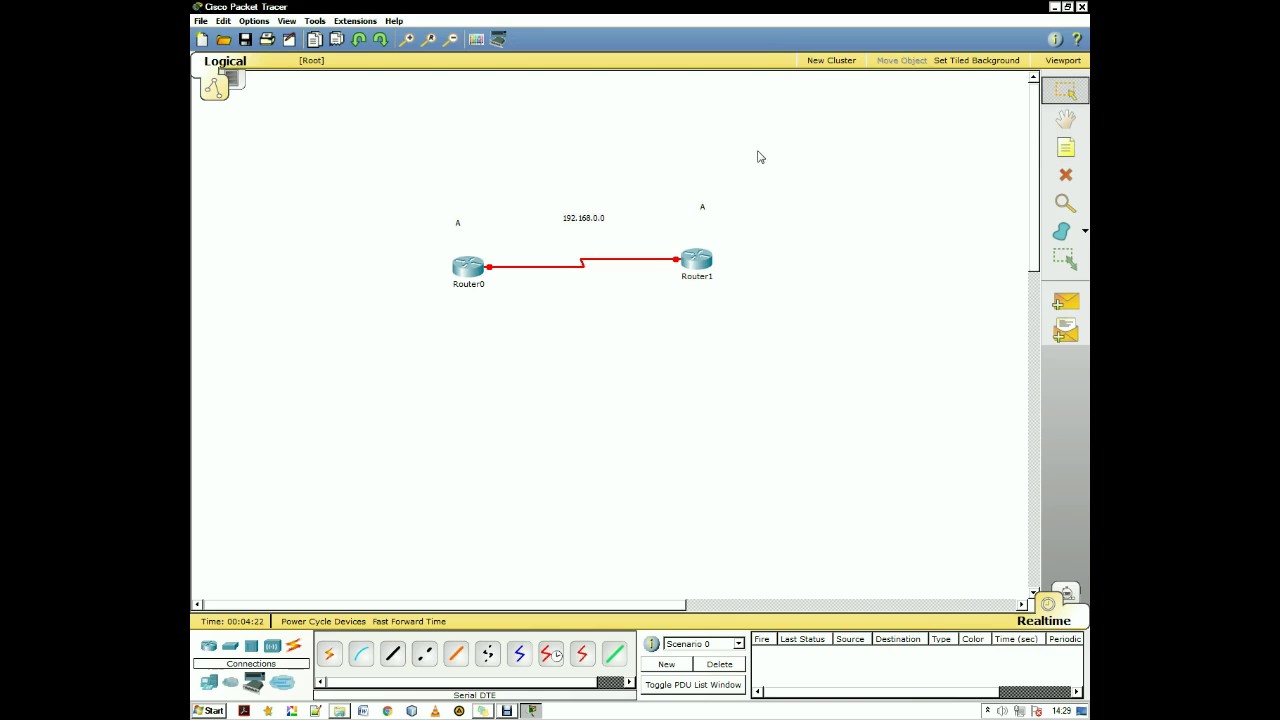Select Wireless Devices category icon
Image resolution: width=1280 pixels, height=720 pixels.
coord(272,646)
